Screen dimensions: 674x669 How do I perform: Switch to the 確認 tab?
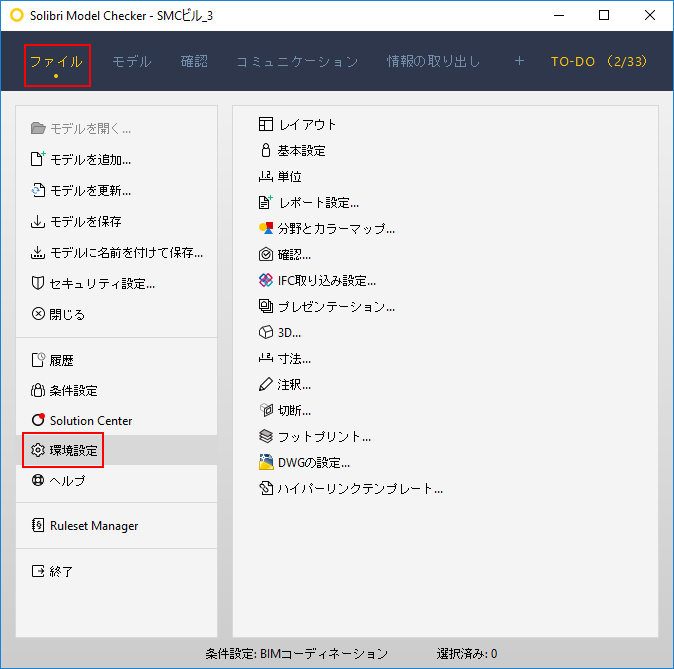coord(194,61)
